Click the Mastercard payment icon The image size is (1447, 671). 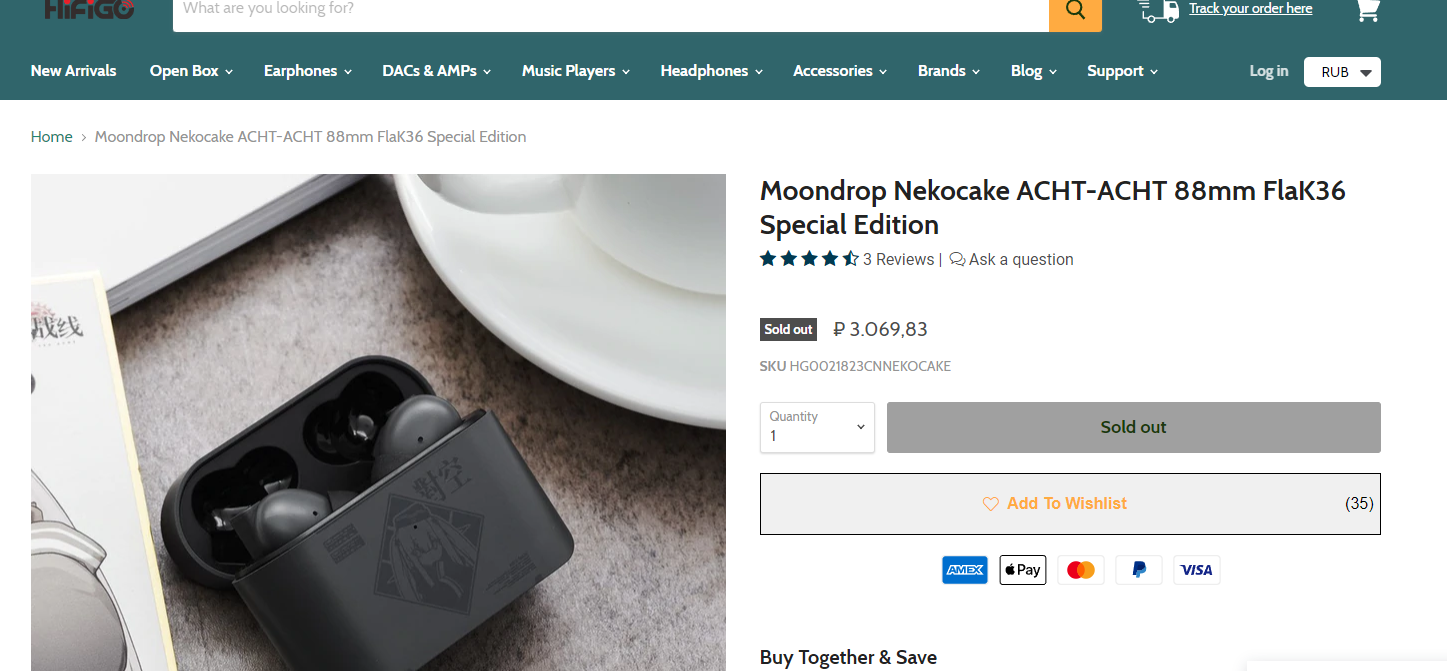[x=1080, y=570]
